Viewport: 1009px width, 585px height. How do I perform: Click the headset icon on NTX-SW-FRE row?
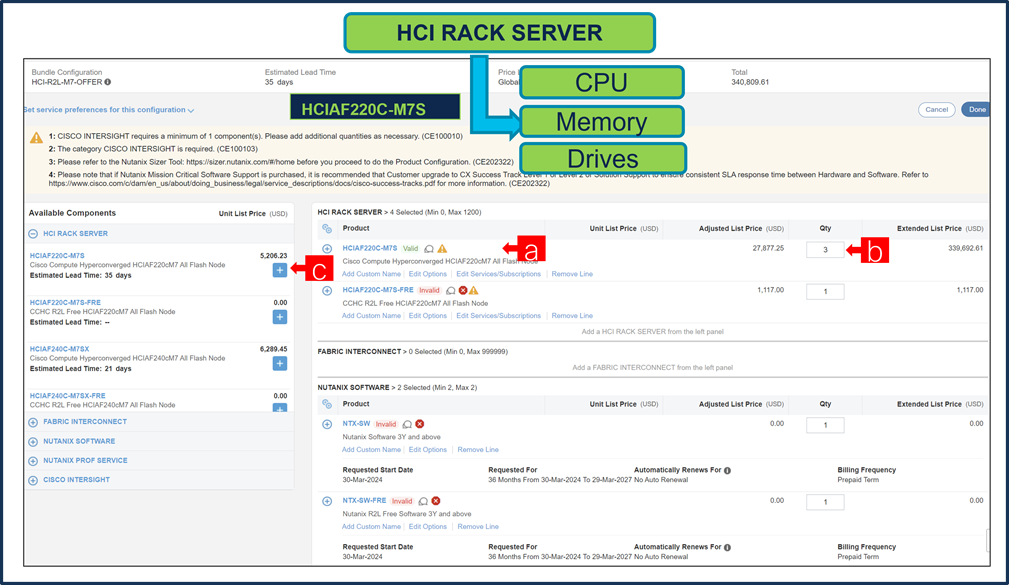click(x=423, y=501)
